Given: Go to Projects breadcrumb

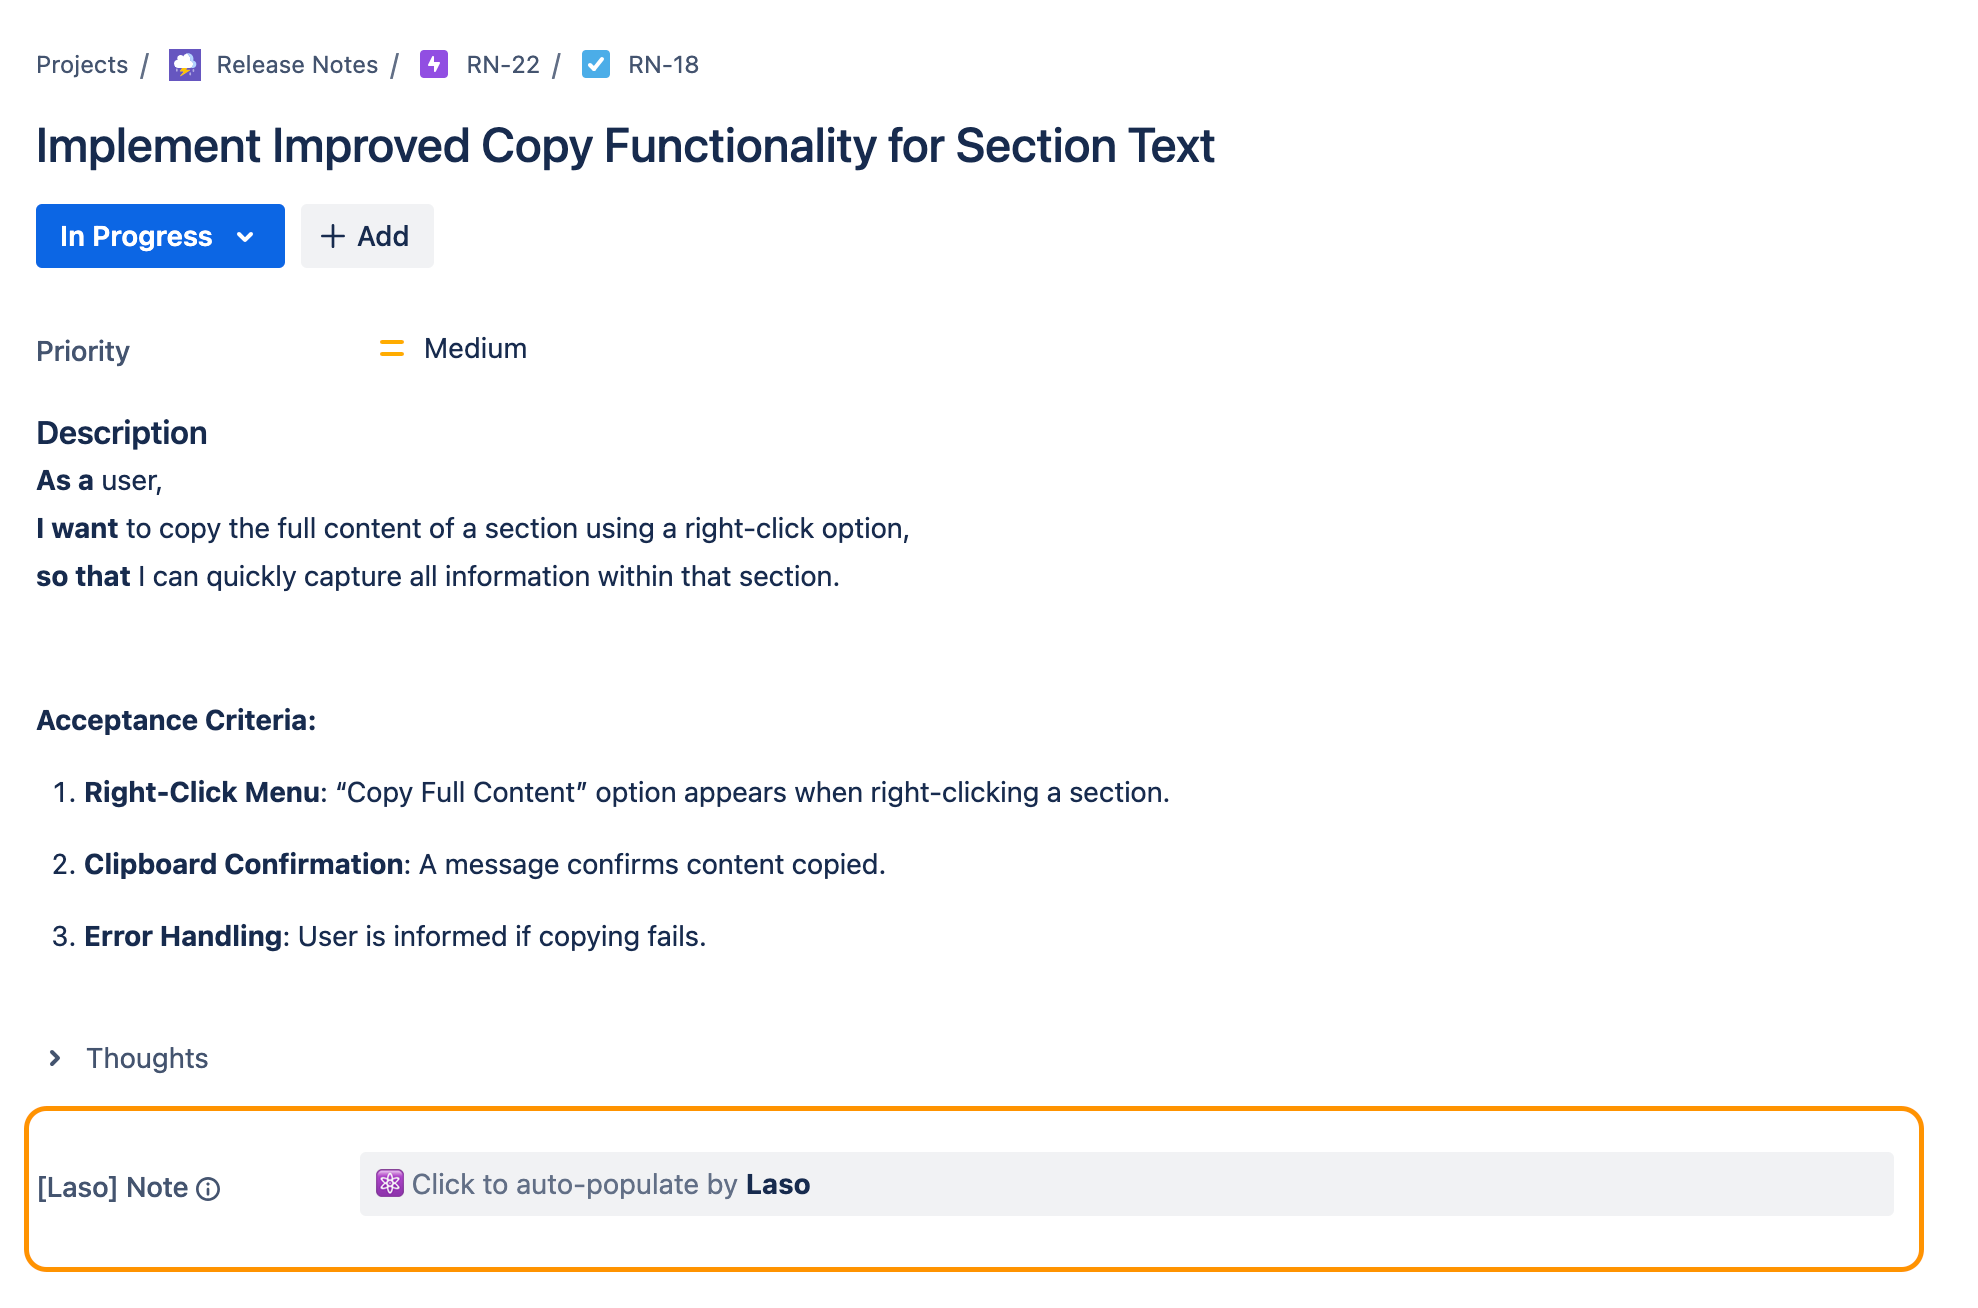Looking at the screenshot, I should [x=82, y=65].
